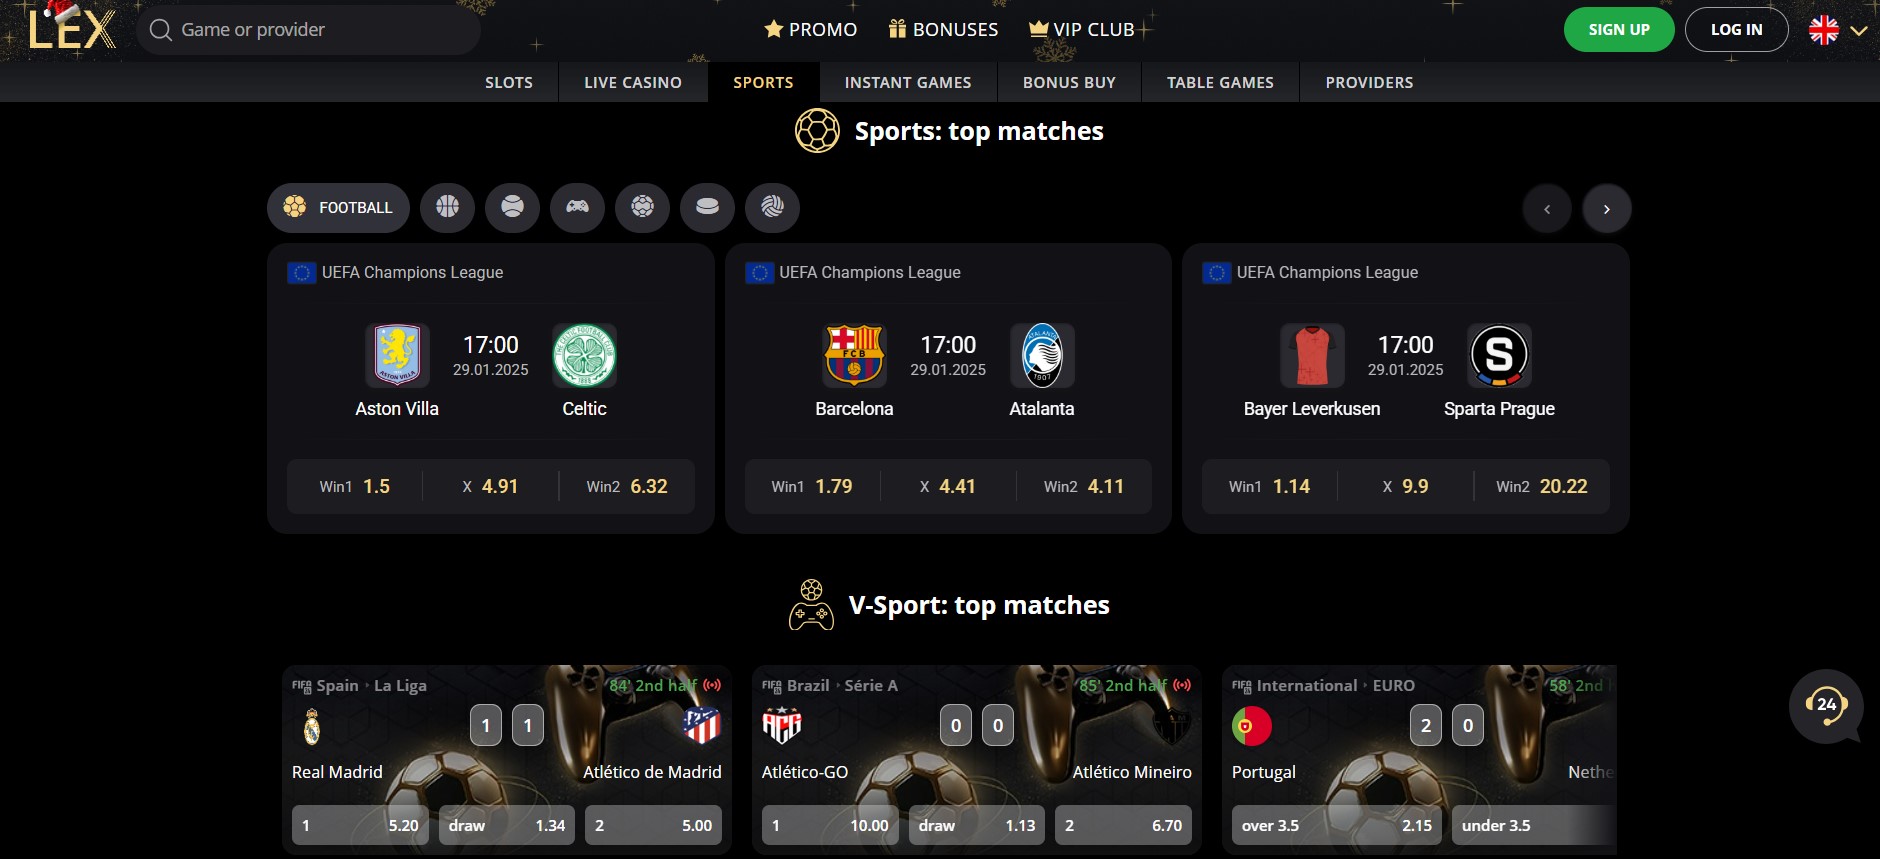The height and width of the screenshot is (859, 1880).
Task: Select the handball sport filter icon
Action: point(642,207)
